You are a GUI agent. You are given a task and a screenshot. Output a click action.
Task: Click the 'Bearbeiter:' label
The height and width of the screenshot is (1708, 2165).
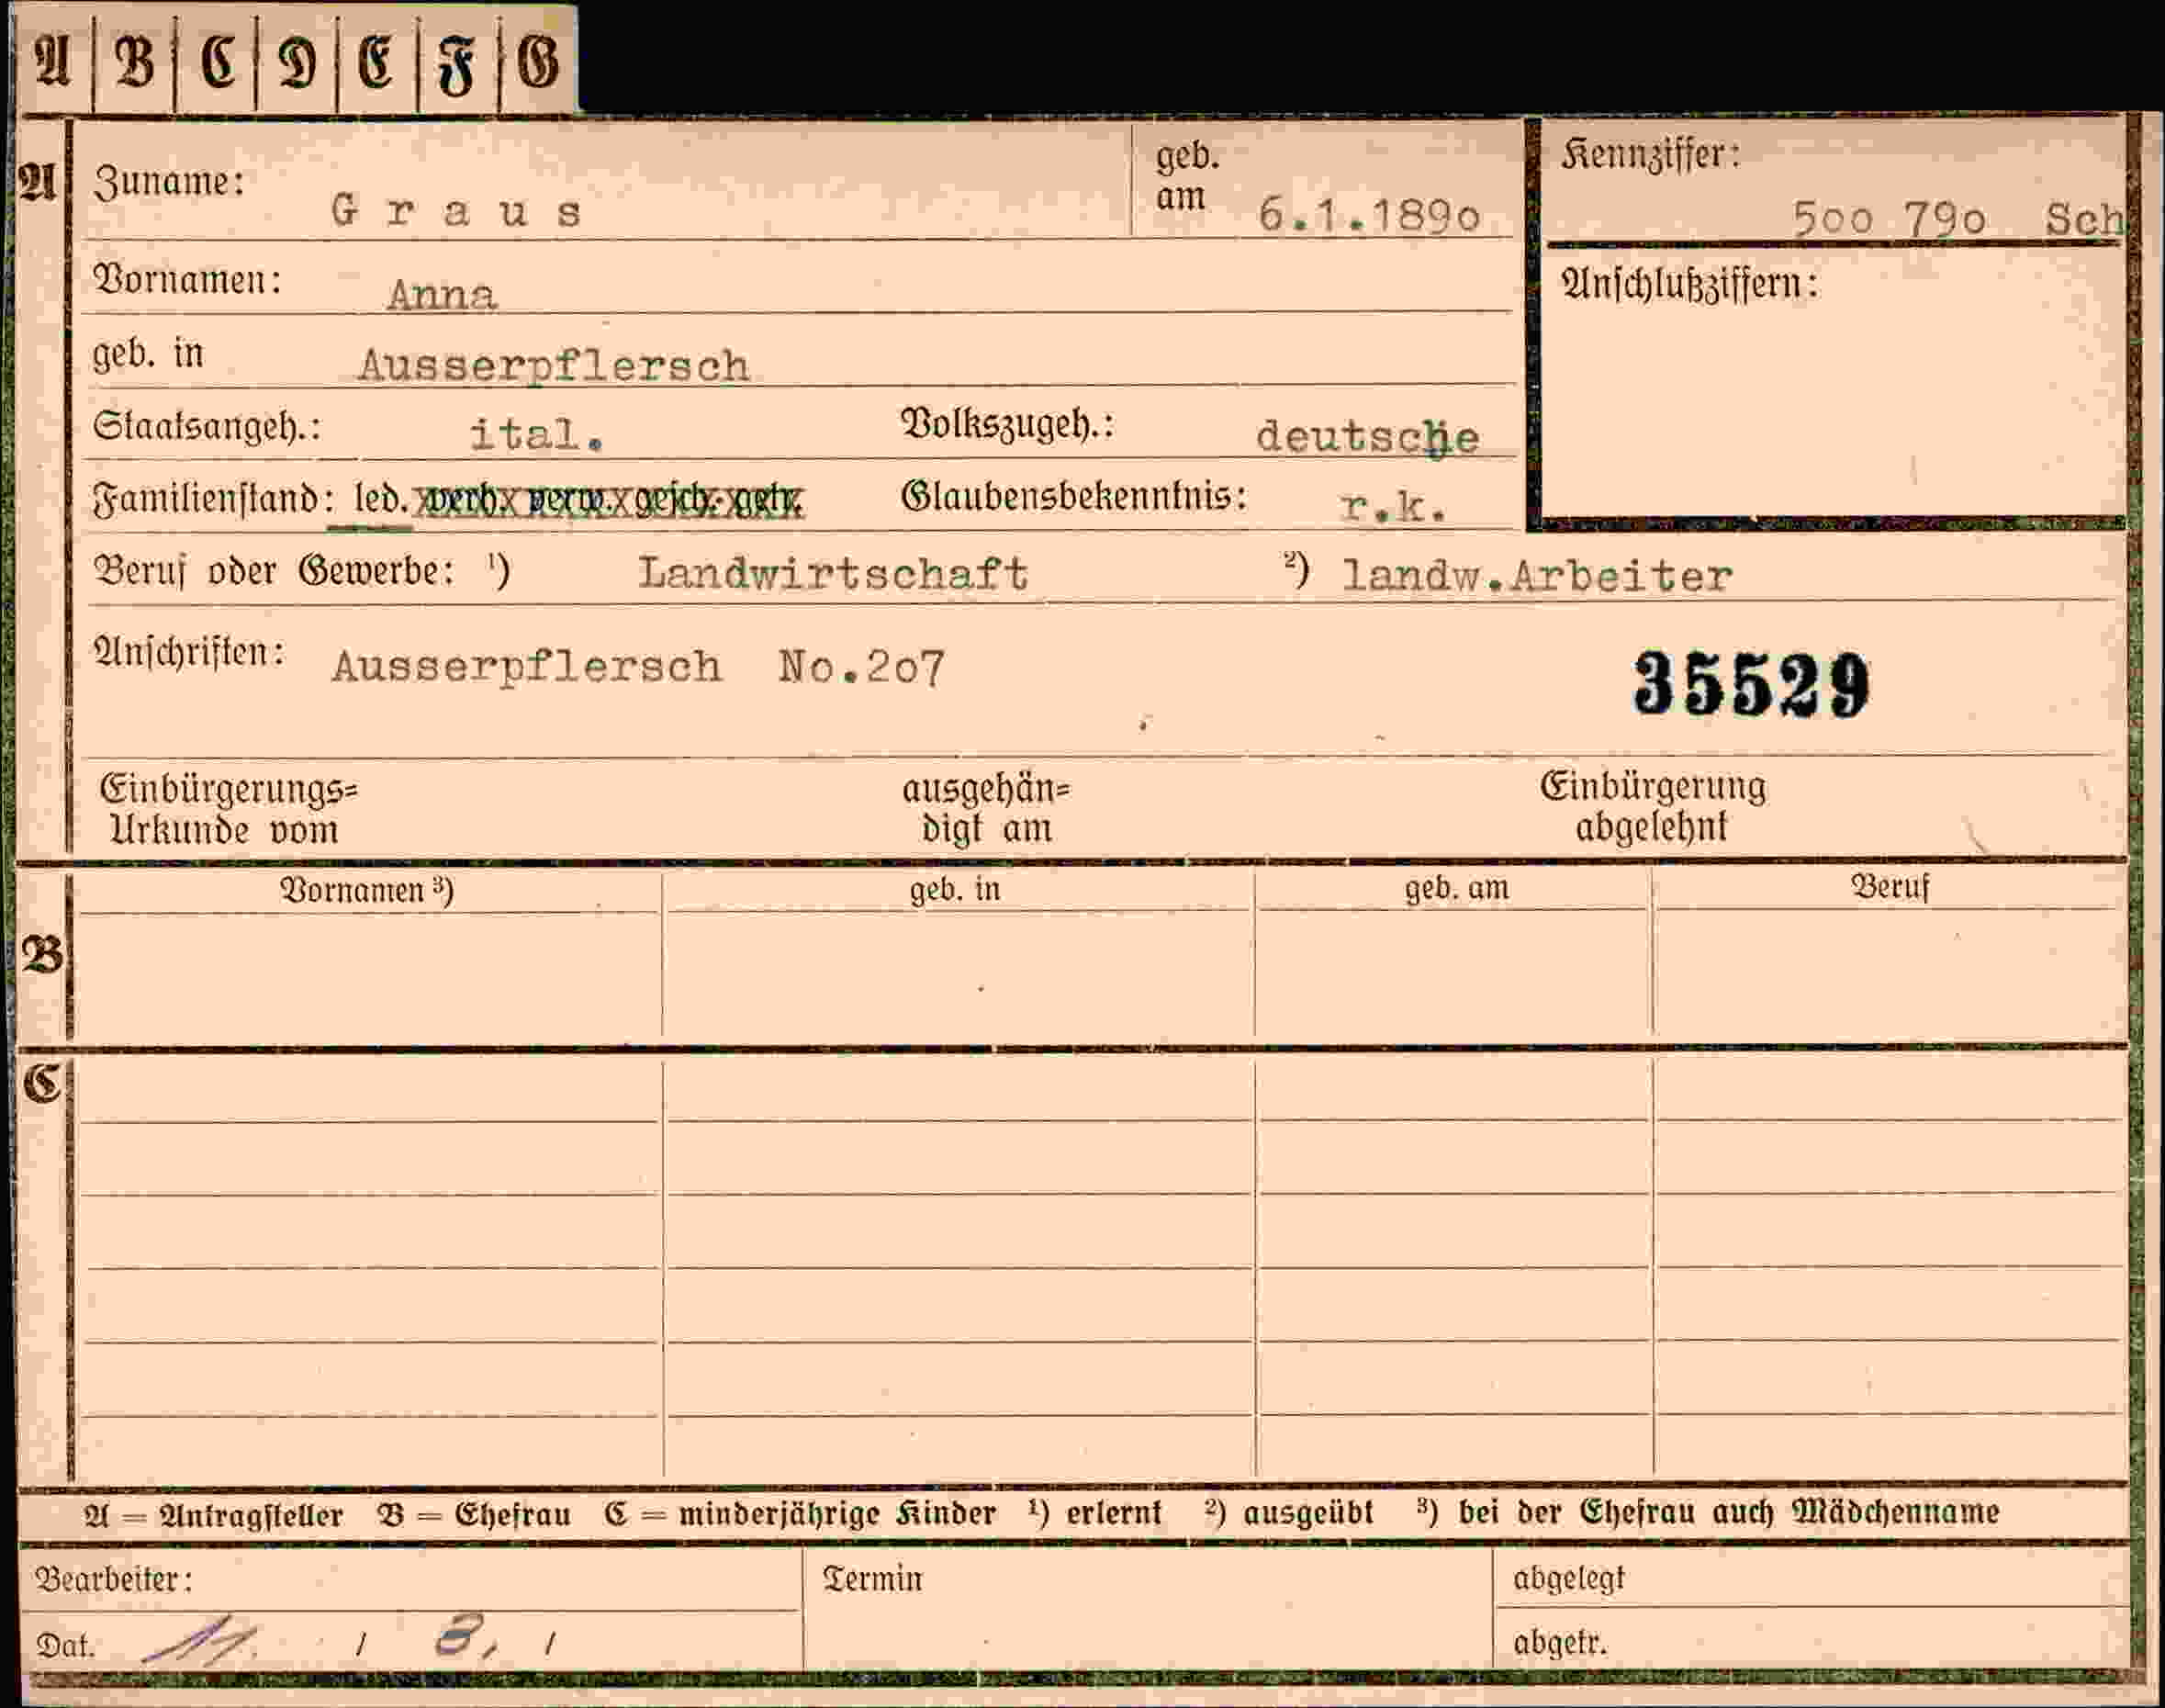point(114,1580)
